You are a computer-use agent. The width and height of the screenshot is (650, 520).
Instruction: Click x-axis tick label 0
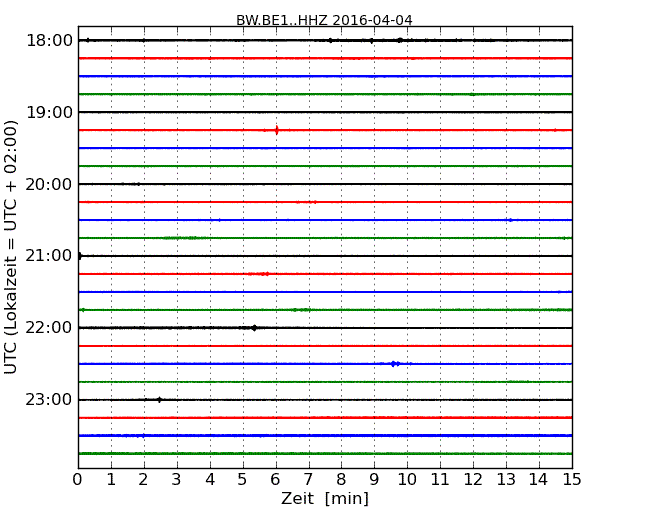pos(78,480)
